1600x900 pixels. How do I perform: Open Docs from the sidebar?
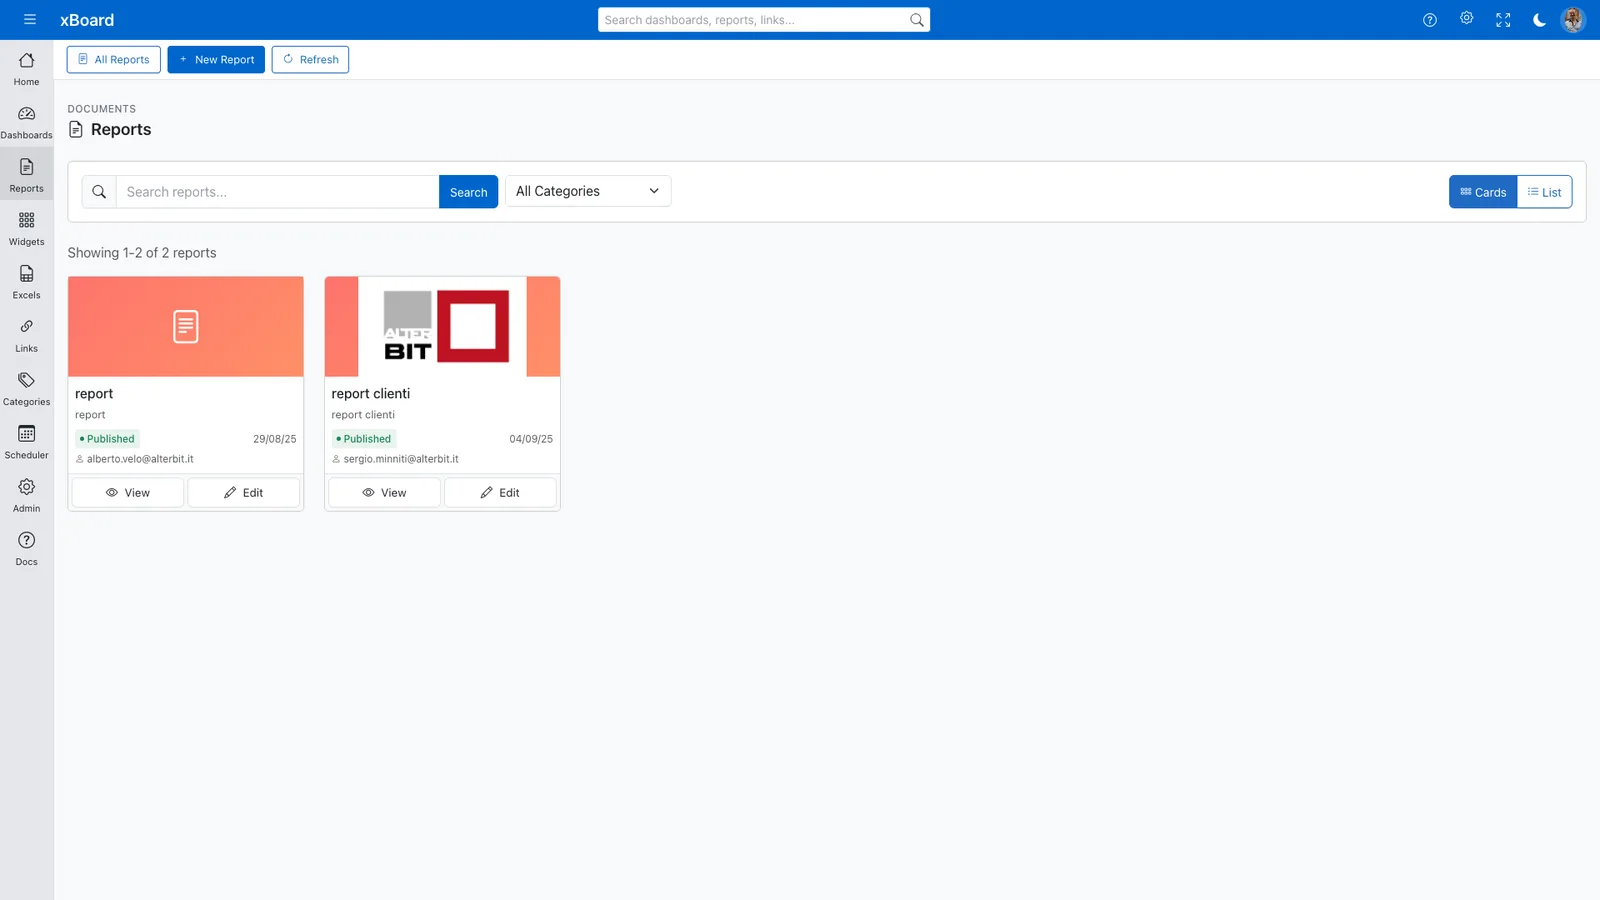[x=27, y=549]
